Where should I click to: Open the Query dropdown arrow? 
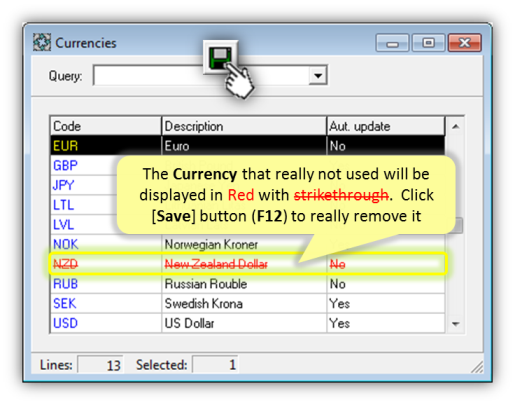point(318,75)
